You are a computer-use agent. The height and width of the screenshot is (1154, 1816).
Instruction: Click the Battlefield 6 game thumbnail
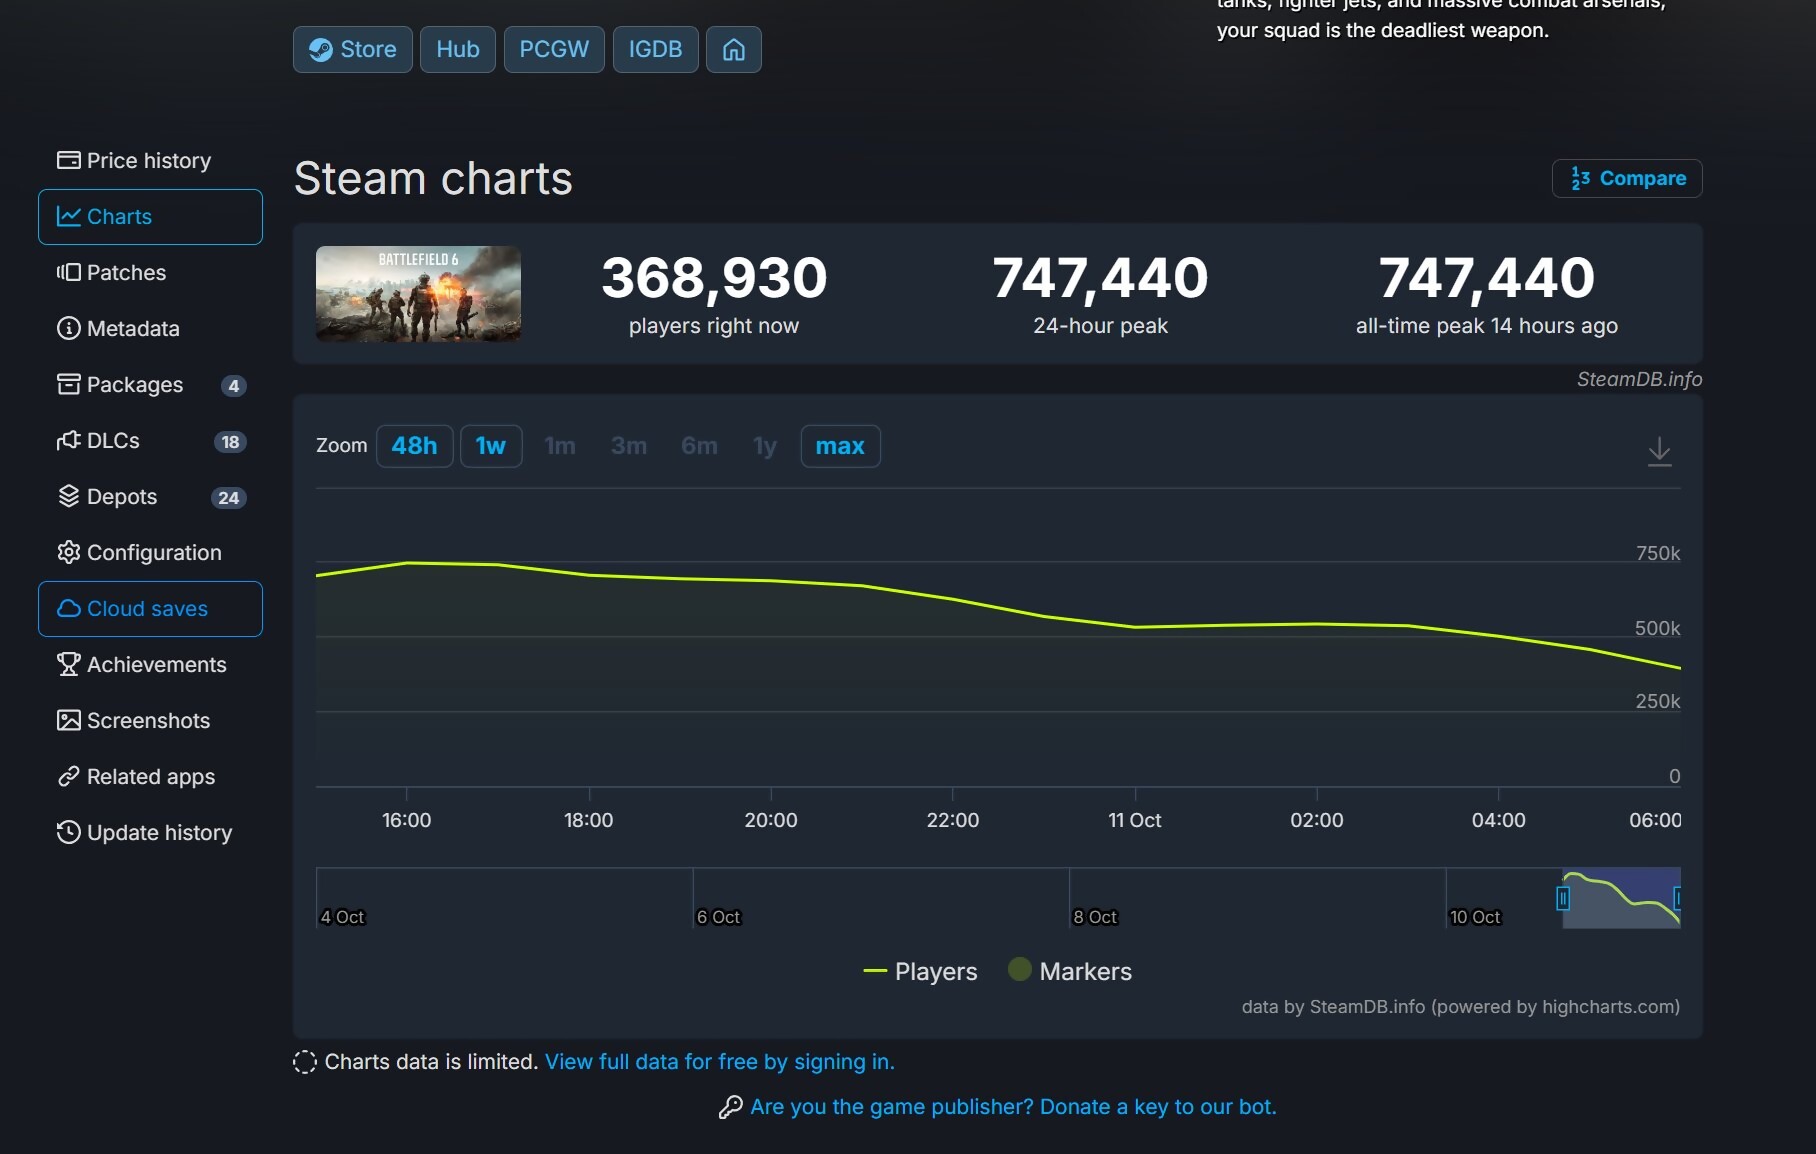[418, 294]
